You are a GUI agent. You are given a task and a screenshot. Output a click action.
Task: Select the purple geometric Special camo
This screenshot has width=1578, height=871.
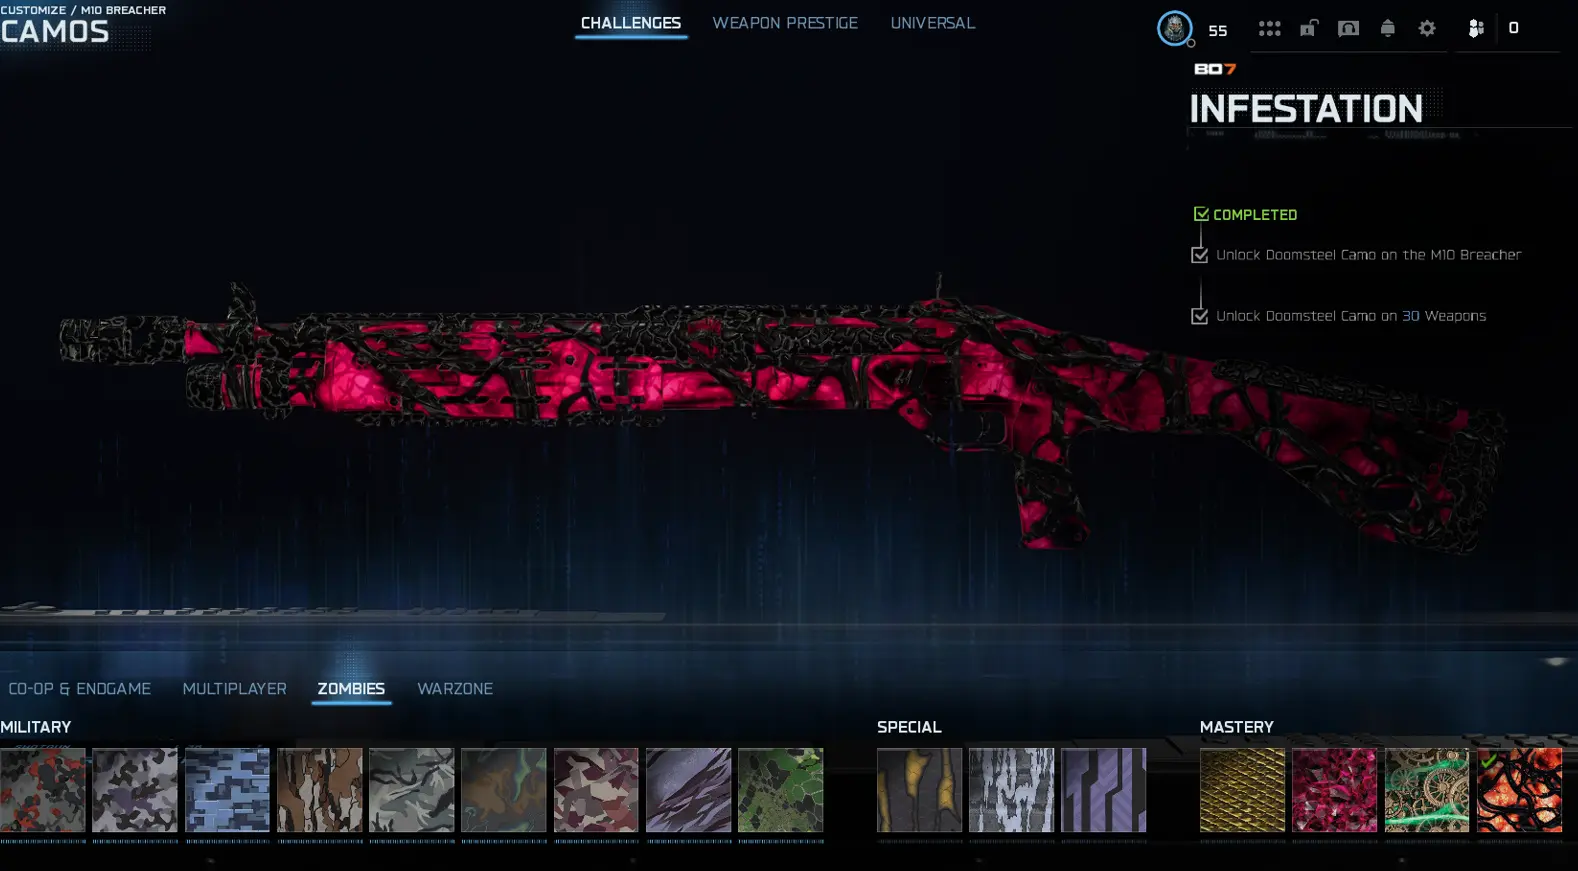[x=1104, y=790]
